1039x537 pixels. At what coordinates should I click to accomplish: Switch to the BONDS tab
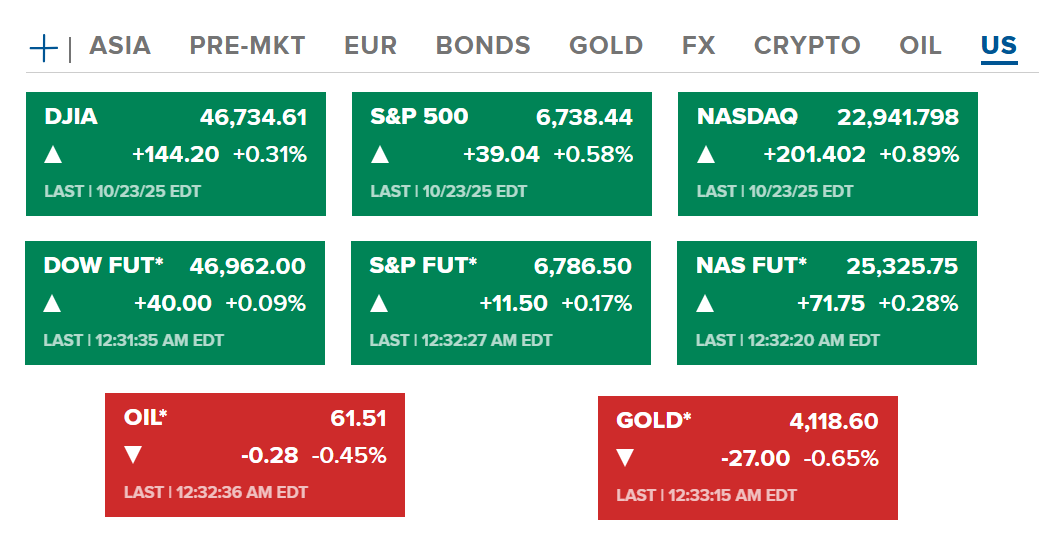click(483, 46)
